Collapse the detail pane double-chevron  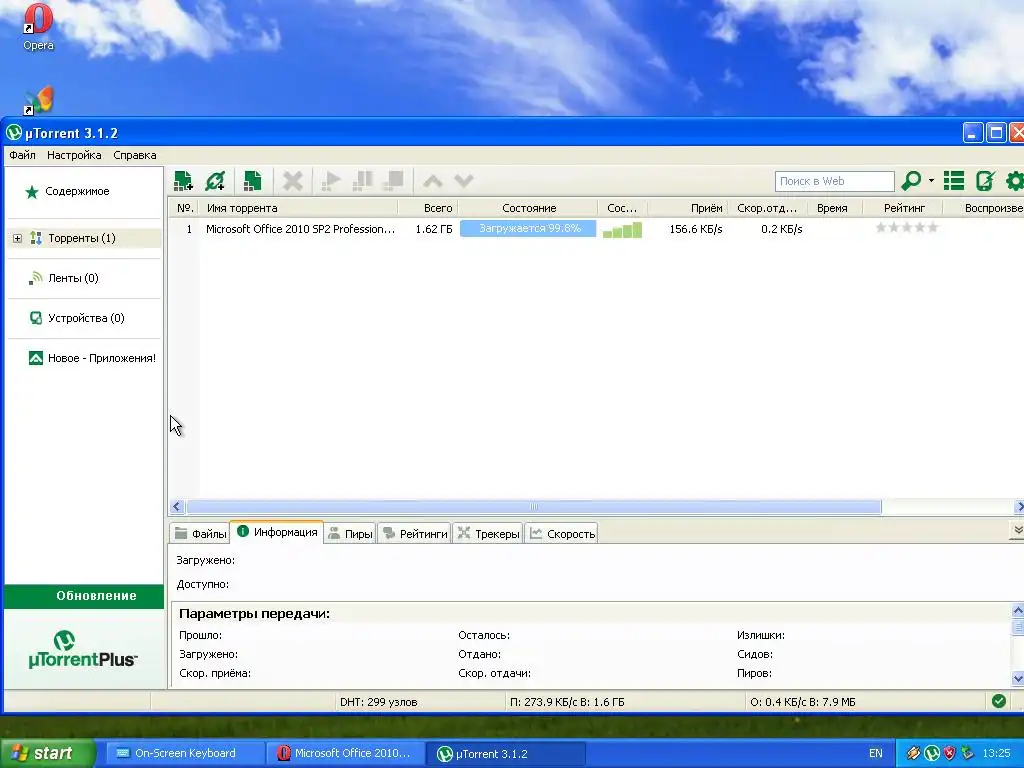coord(1017,530)
